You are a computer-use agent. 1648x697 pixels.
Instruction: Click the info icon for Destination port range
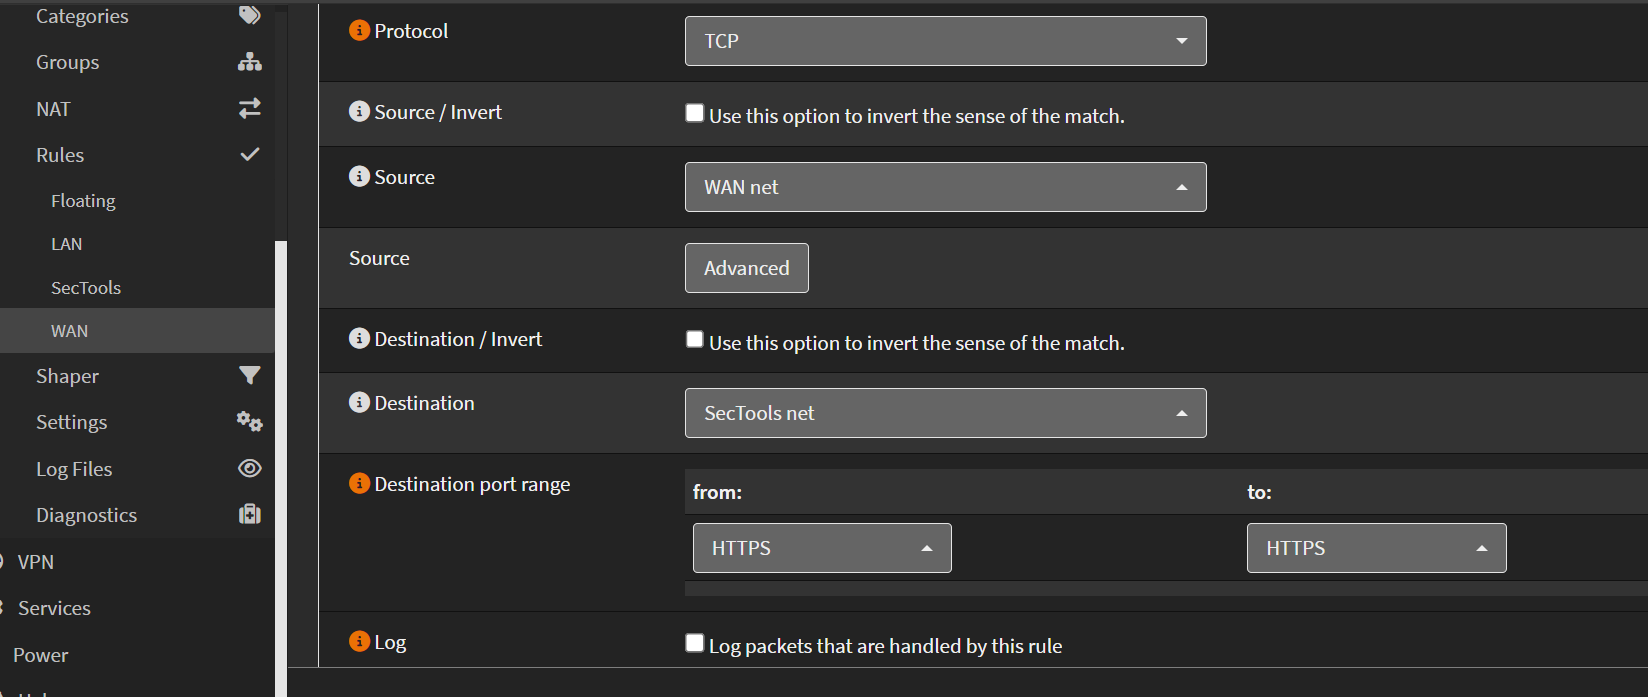pos(359,484)
